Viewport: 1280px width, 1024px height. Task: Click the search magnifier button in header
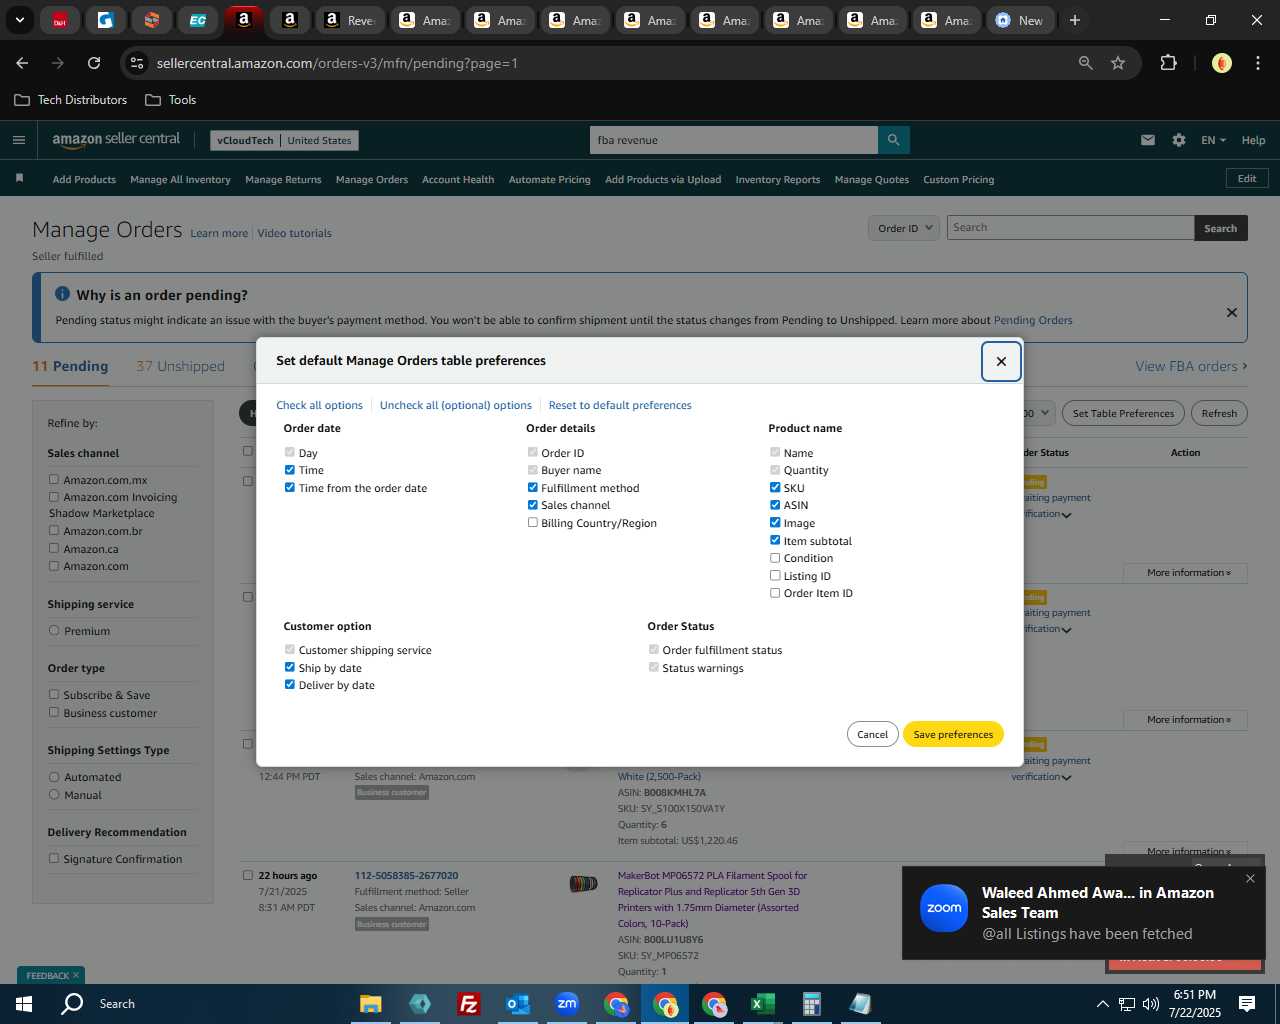coord(894,140)
